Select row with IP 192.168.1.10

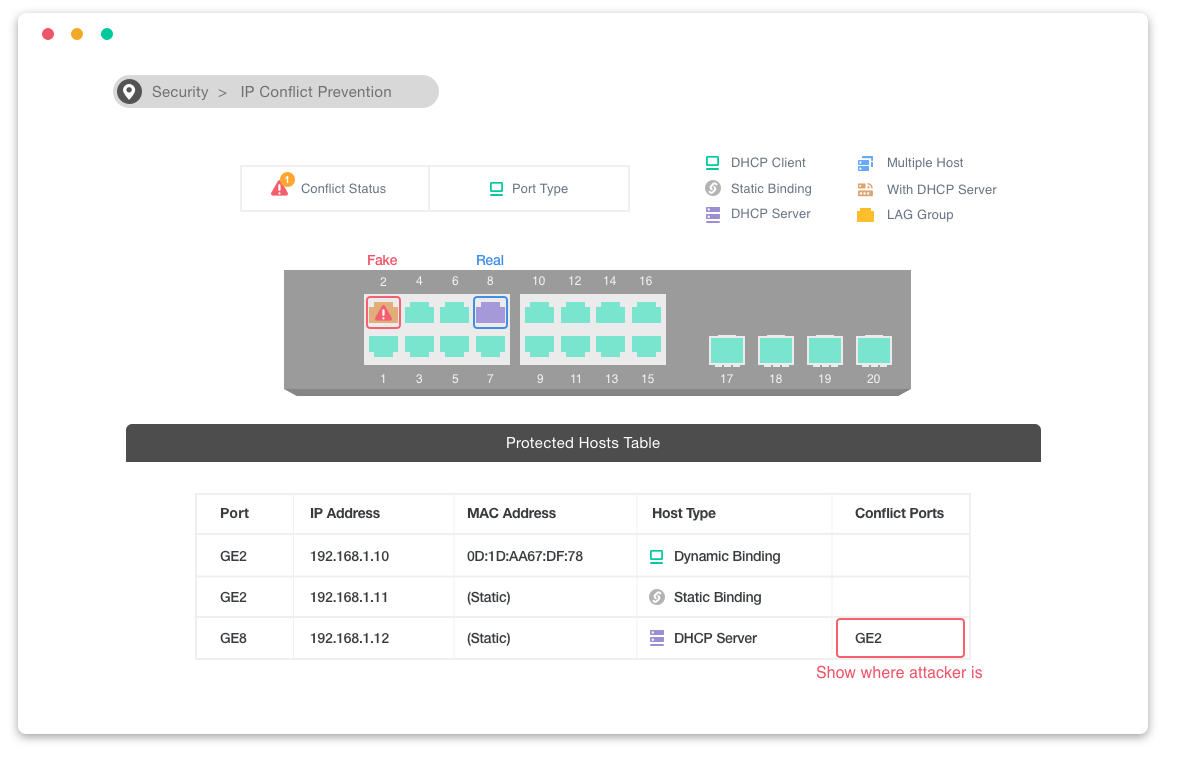coord(349,556)
